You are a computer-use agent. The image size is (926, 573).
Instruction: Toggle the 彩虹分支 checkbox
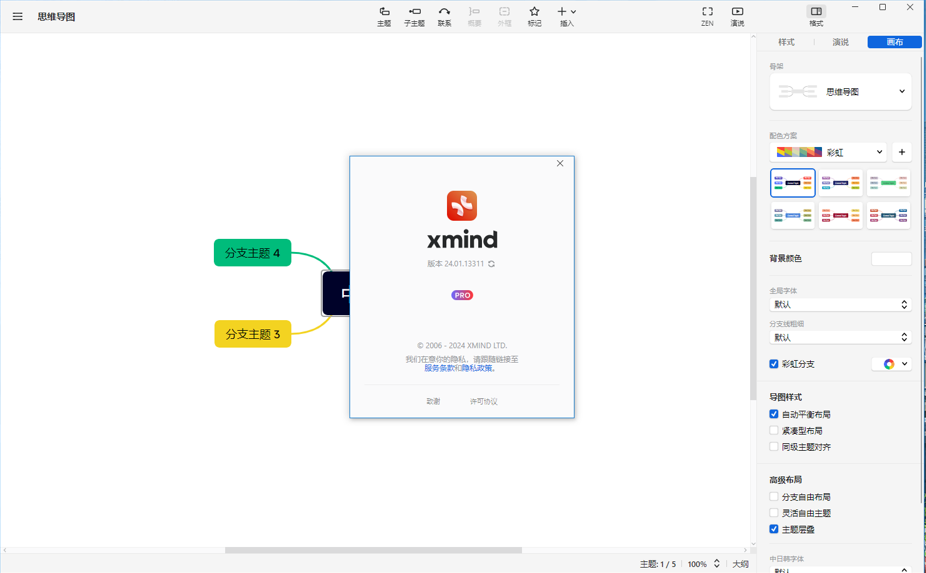774,364
